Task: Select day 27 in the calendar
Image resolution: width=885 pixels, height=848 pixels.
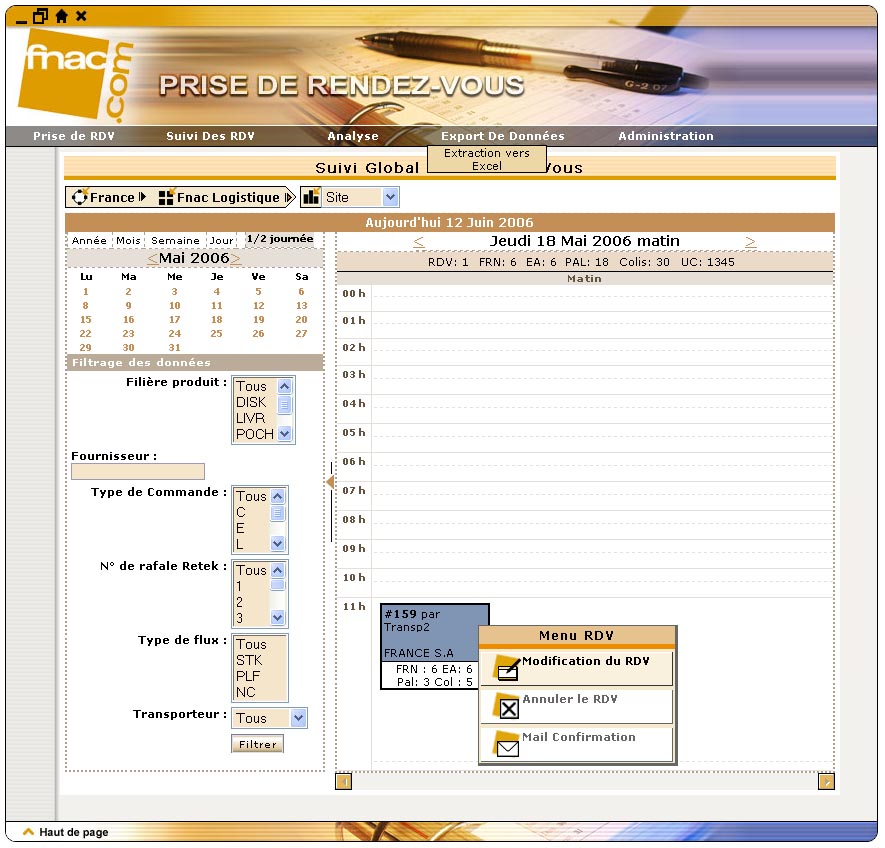Action: [x=301, y=334]
